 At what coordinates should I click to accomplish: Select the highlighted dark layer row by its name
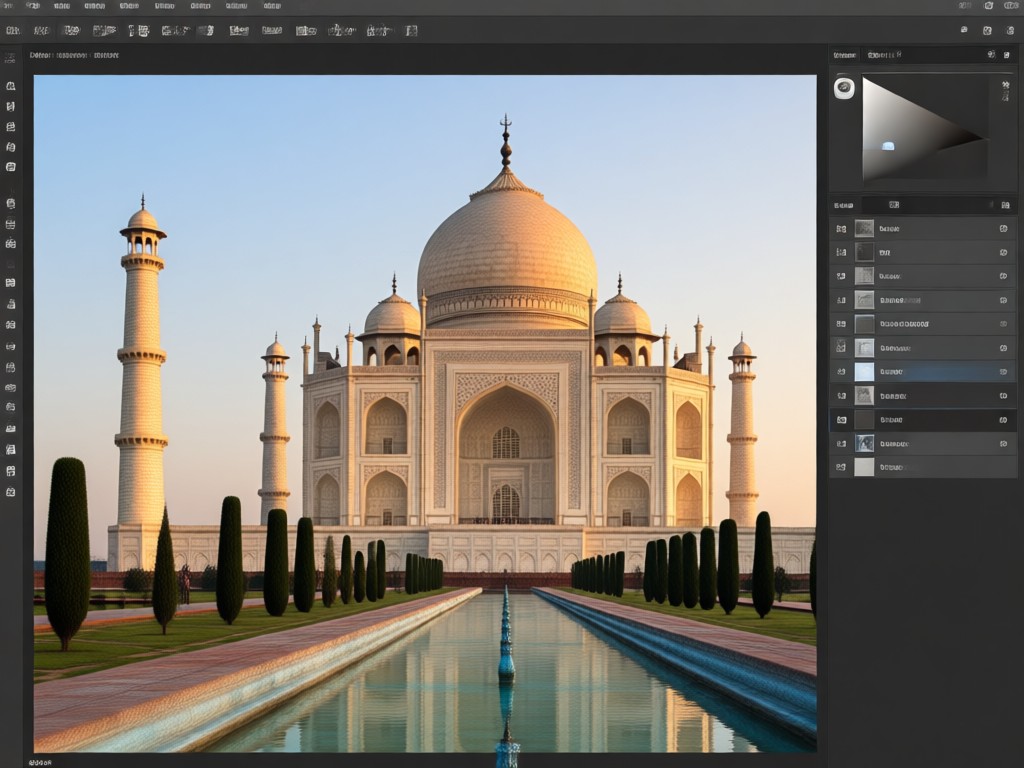pyautogui.click(x=891, y=420)
